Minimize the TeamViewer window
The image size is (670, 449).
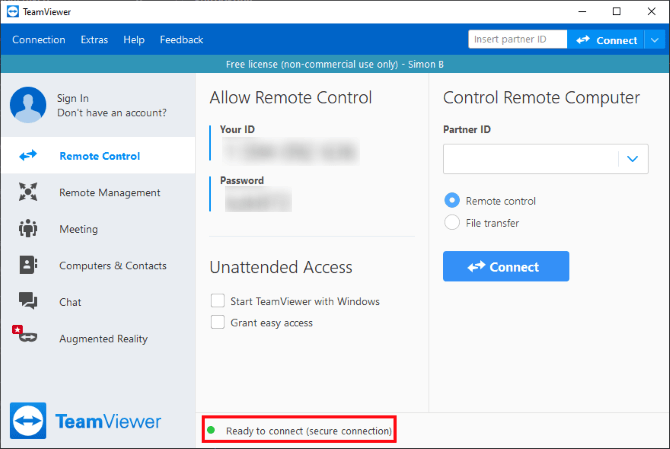tap(582, 12)
